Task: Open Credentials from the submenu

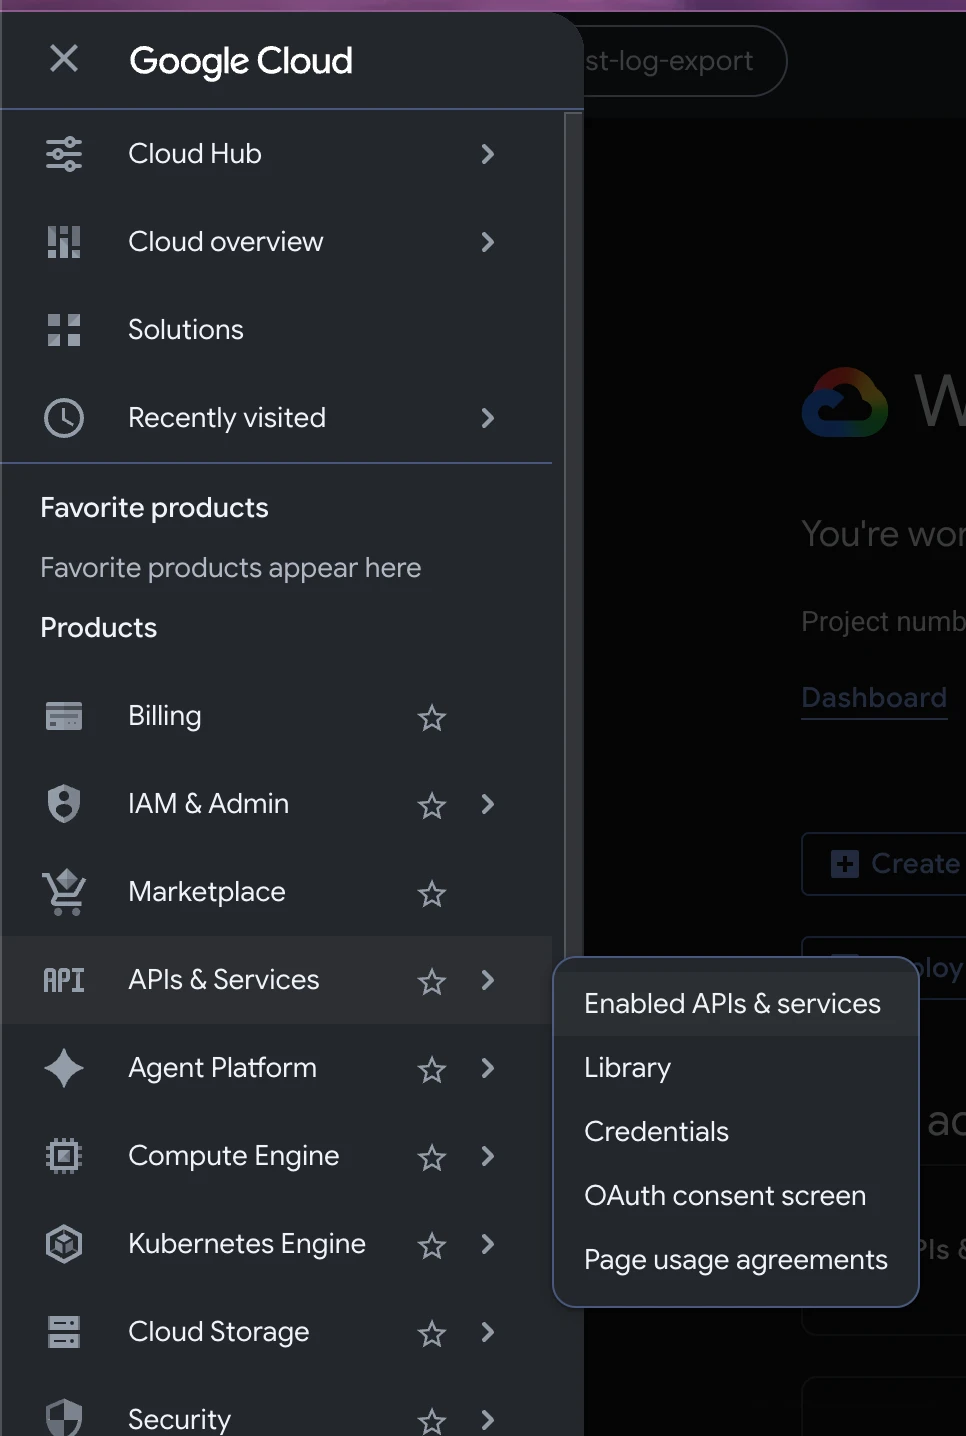Action: tap(736, 1132)
